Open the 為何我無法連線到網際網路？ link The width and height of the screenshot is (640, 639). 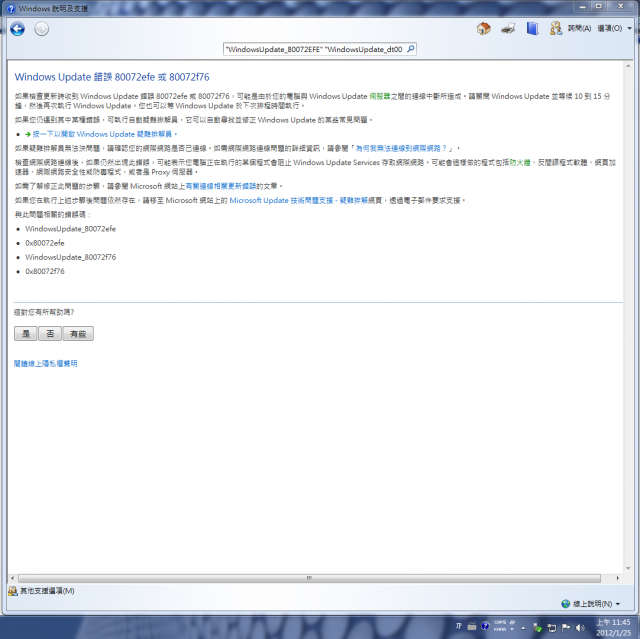click(401, 149)
